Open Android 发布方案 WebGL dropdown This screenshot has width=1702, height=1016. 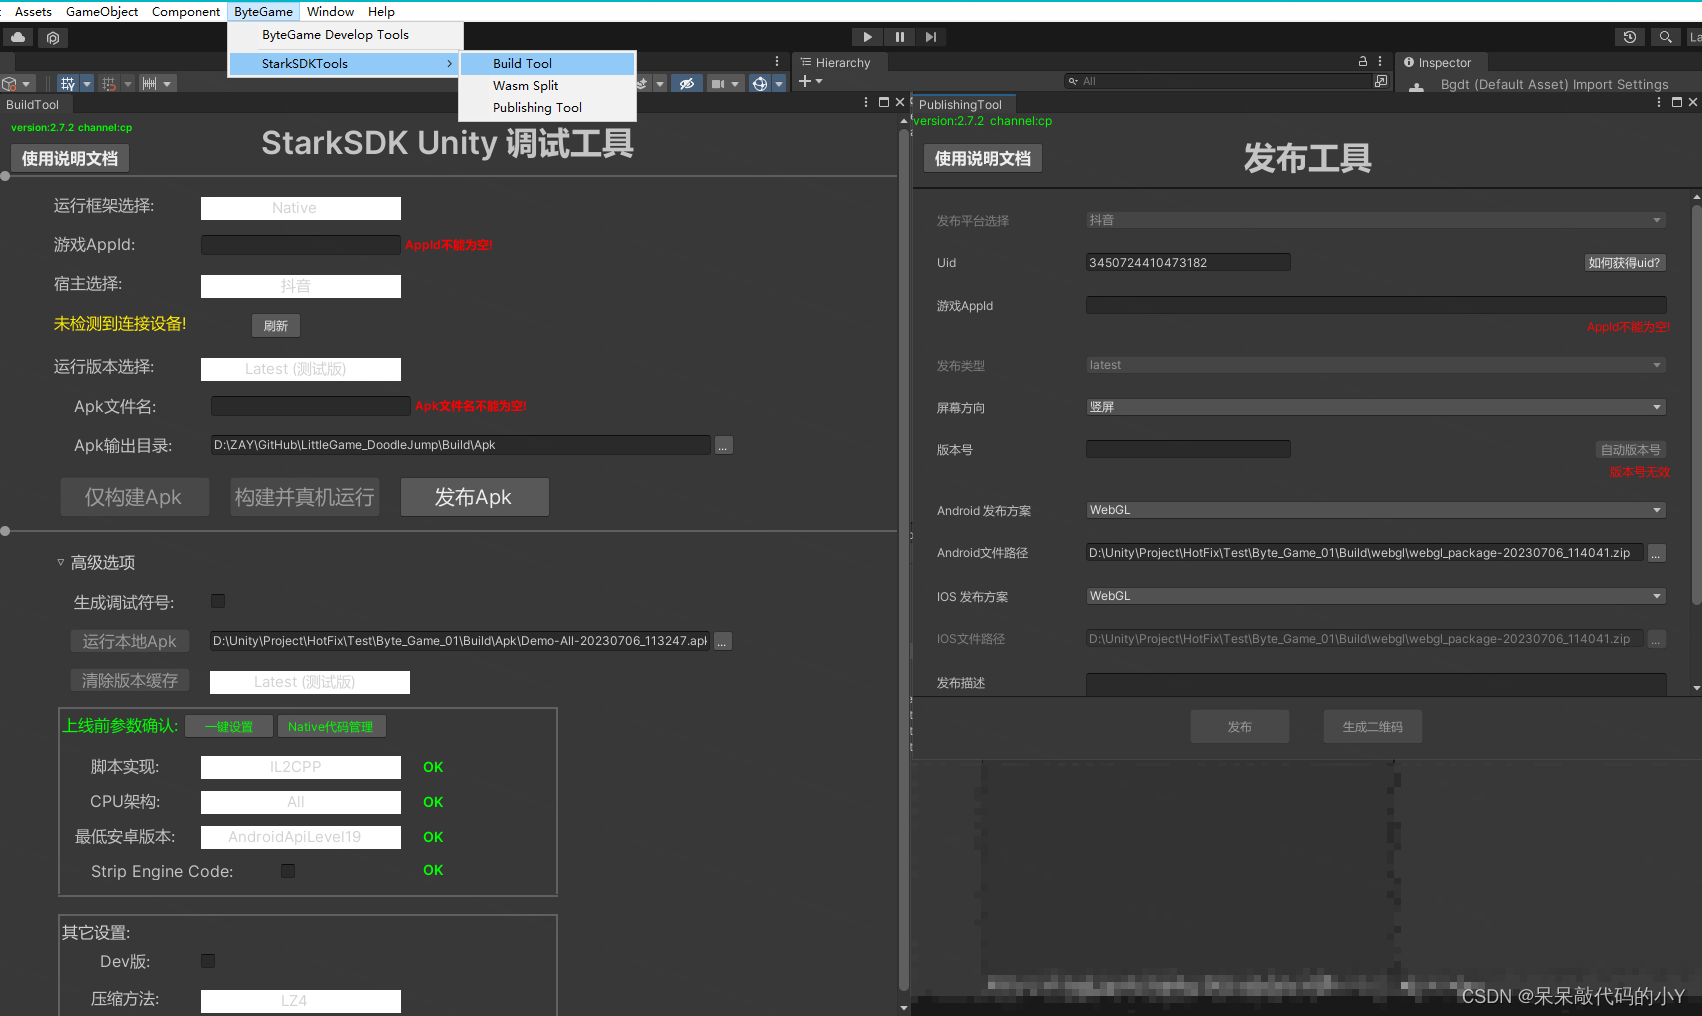[x=1376, y=510]
